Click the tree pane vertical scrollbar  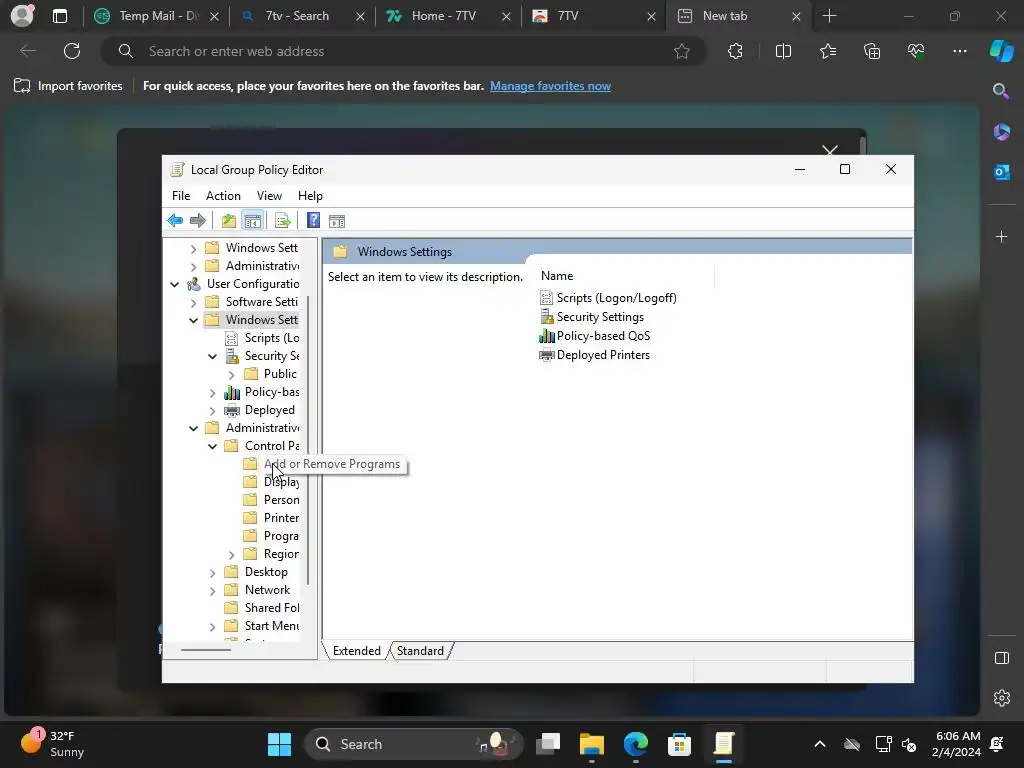pyautogui.click(x=308, y=439)
